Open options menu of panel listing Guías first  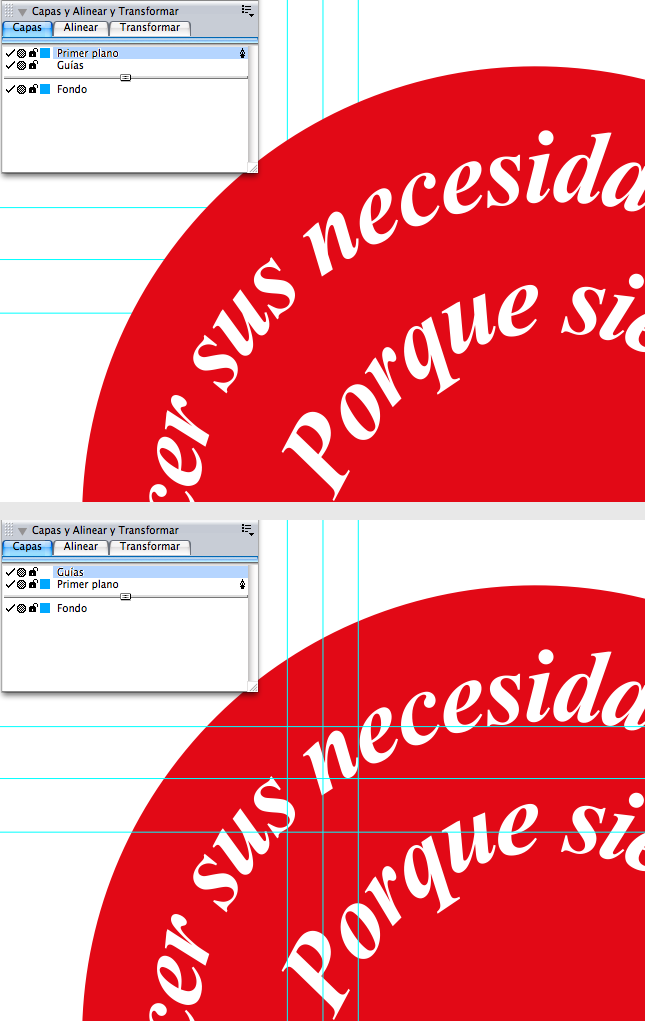[x=247, y=529]
